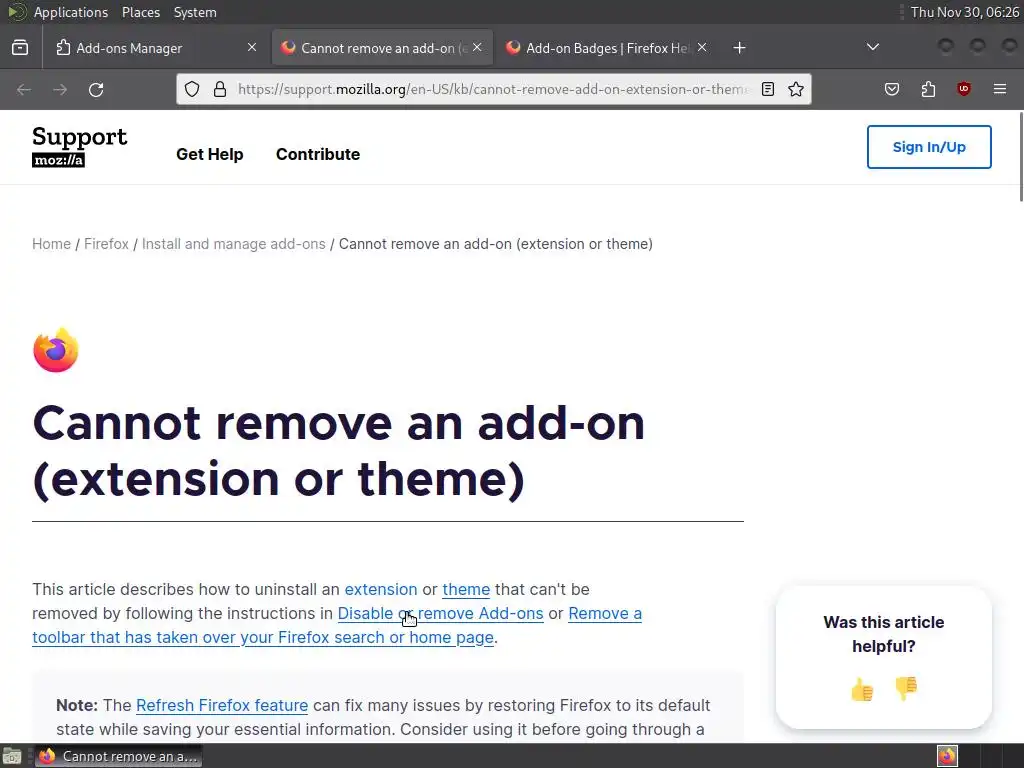Open the Places menu

(x=140, y=12)
